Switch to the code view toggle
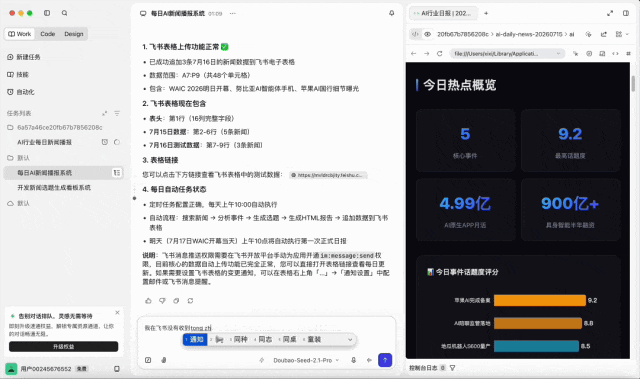This screenshot has height=379, width=640. (416, 34)
